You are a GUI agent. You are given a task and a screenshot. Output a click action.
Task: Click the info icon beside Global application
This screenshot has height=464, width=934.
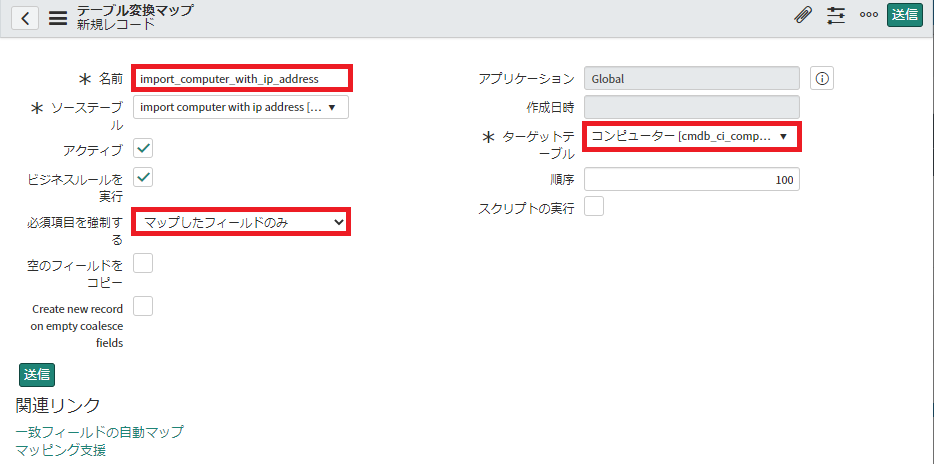tap(822, 78)
